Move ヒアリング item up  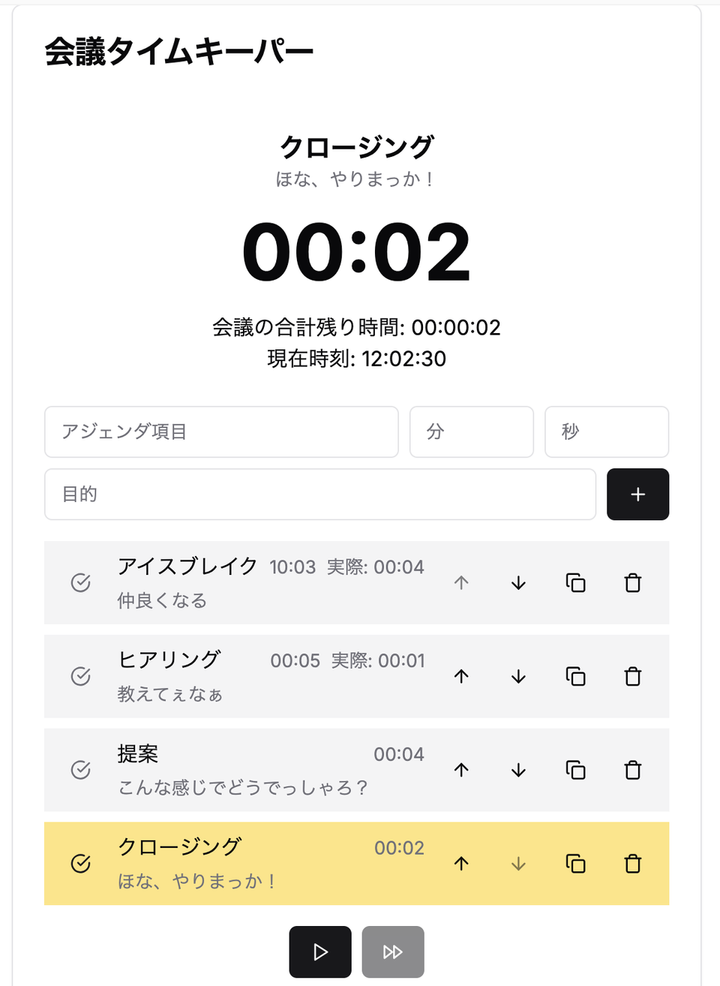(x=461, y=677)
